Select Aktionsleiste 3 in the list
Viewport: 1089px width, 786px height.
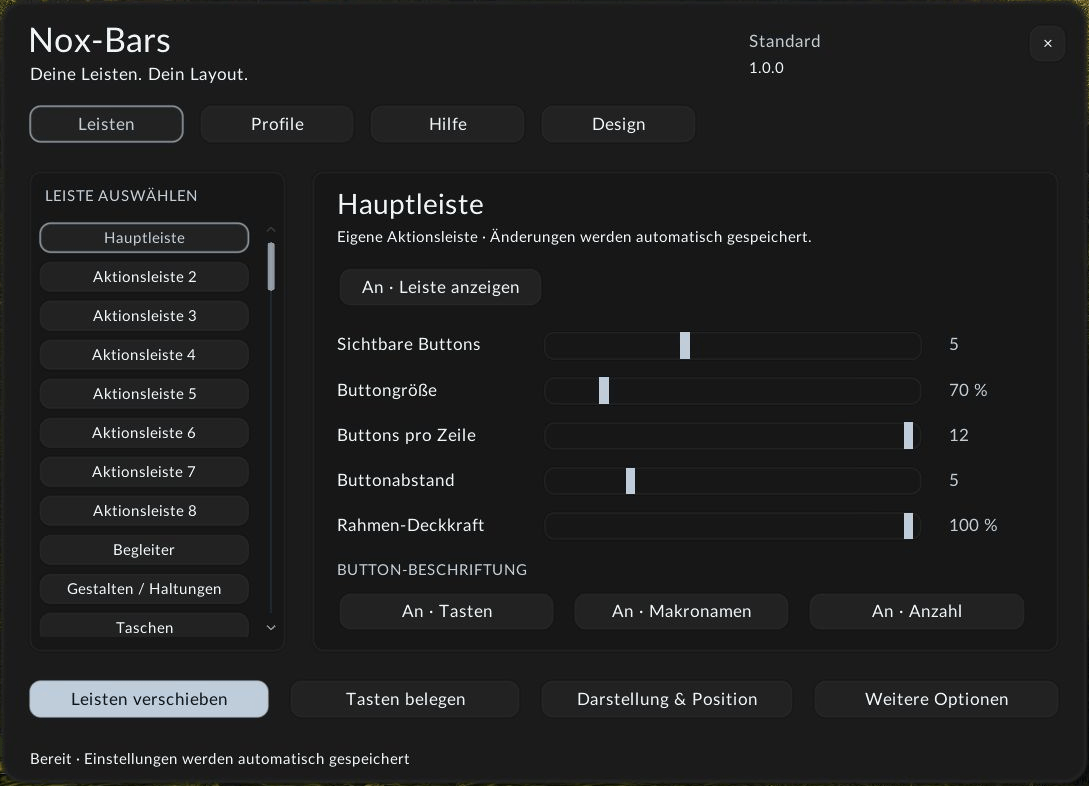144,315
